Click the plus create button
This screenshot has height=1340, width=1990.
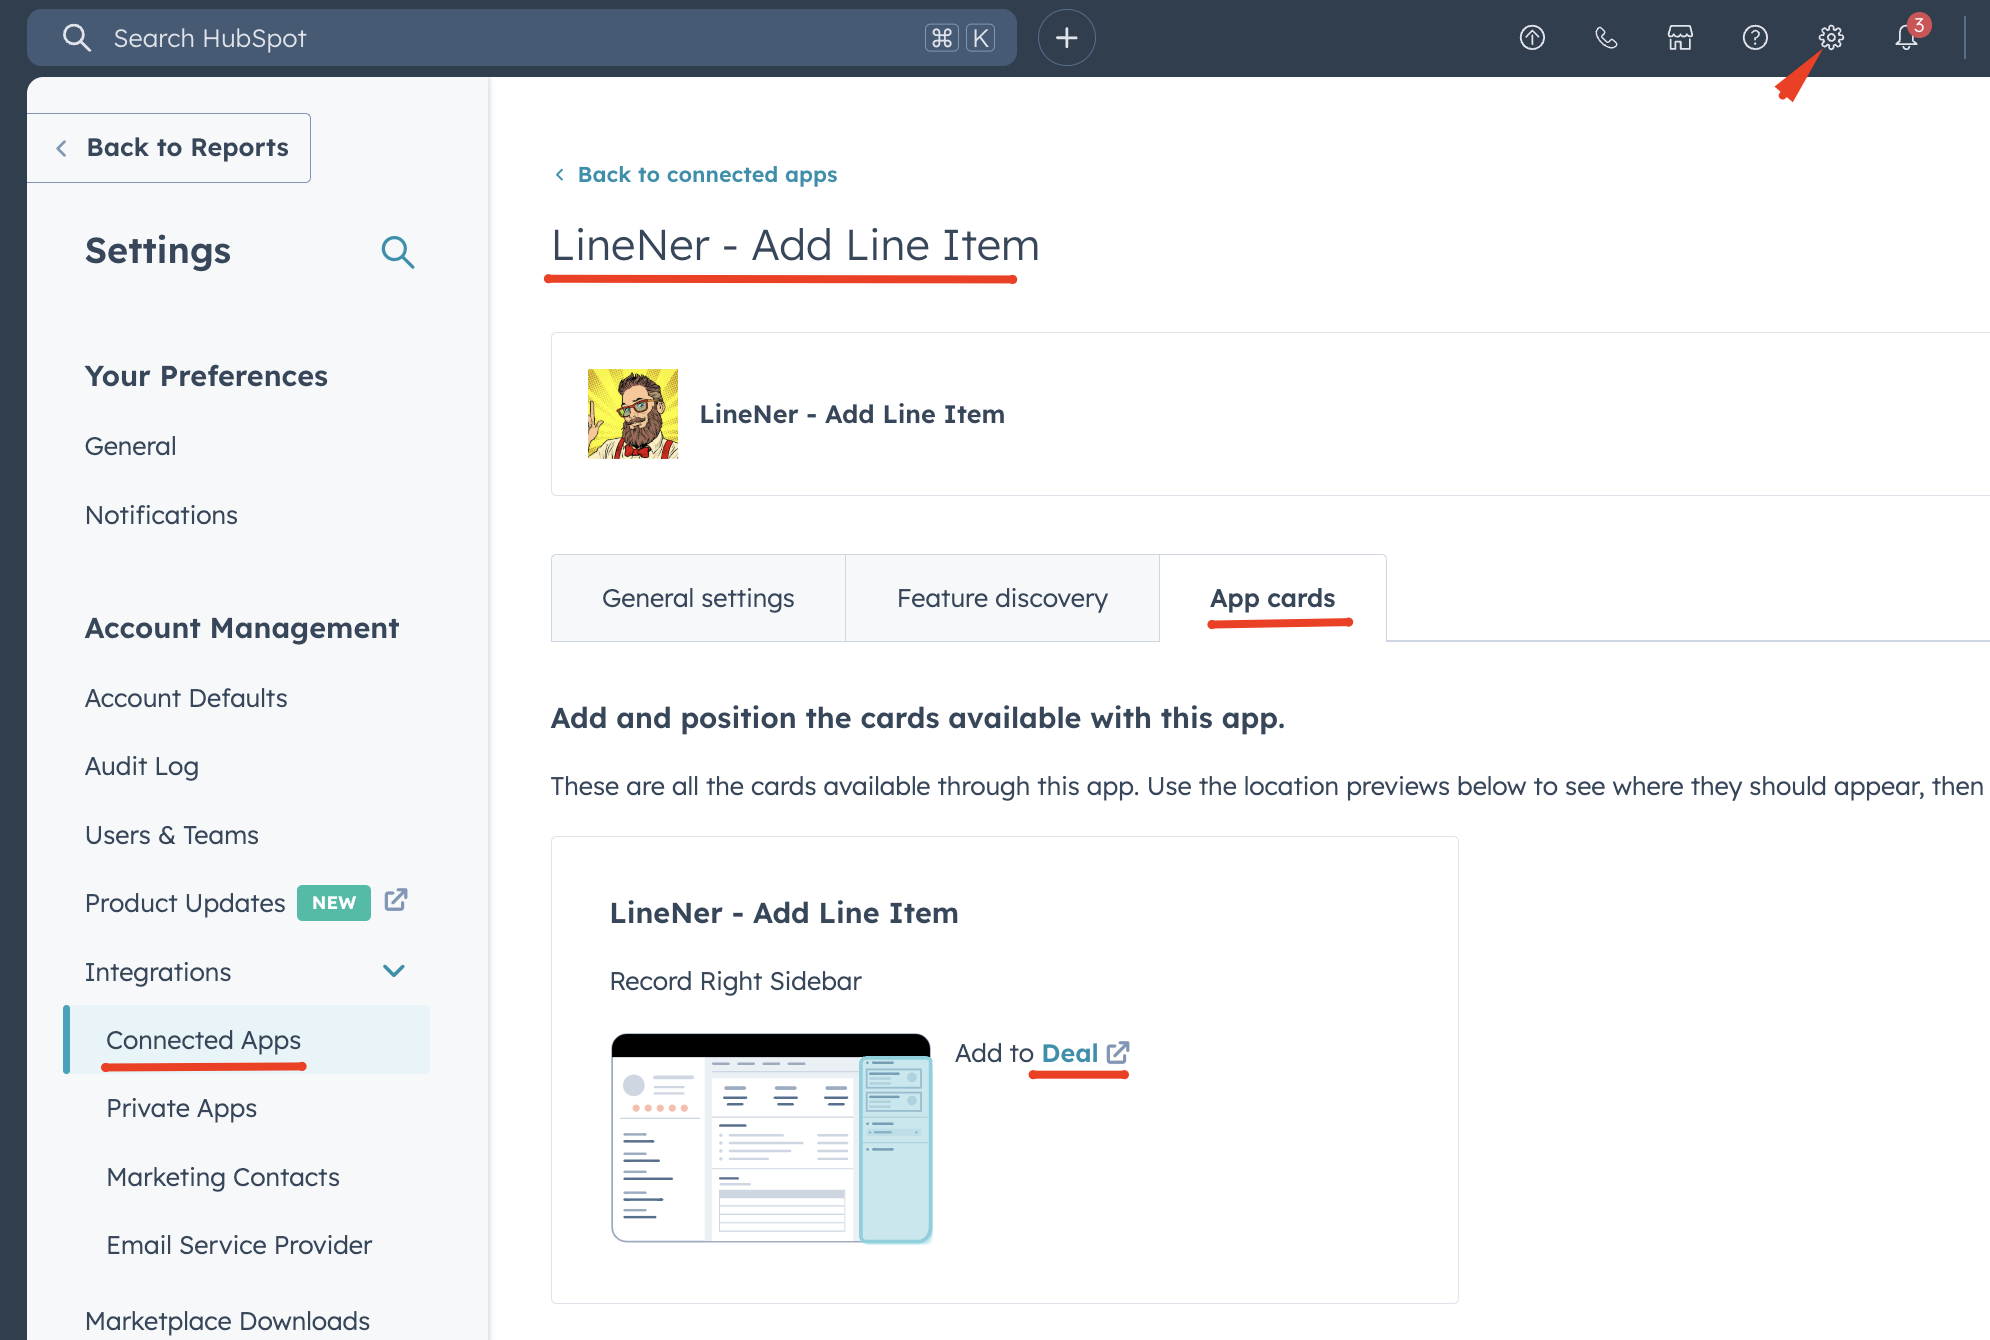click(x=1066, y=38)
